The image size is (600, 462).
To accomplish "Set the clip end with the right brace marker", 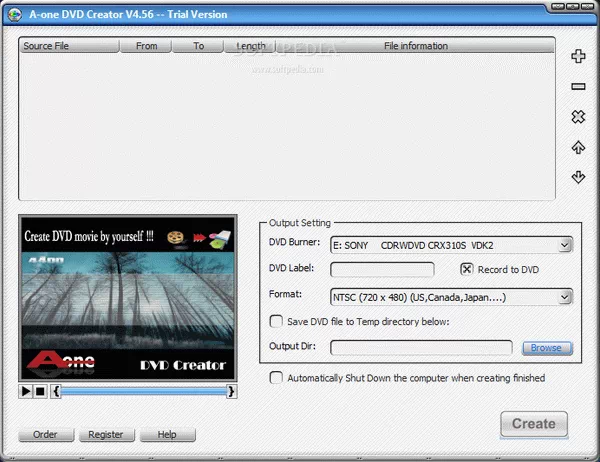I will 231,391.
